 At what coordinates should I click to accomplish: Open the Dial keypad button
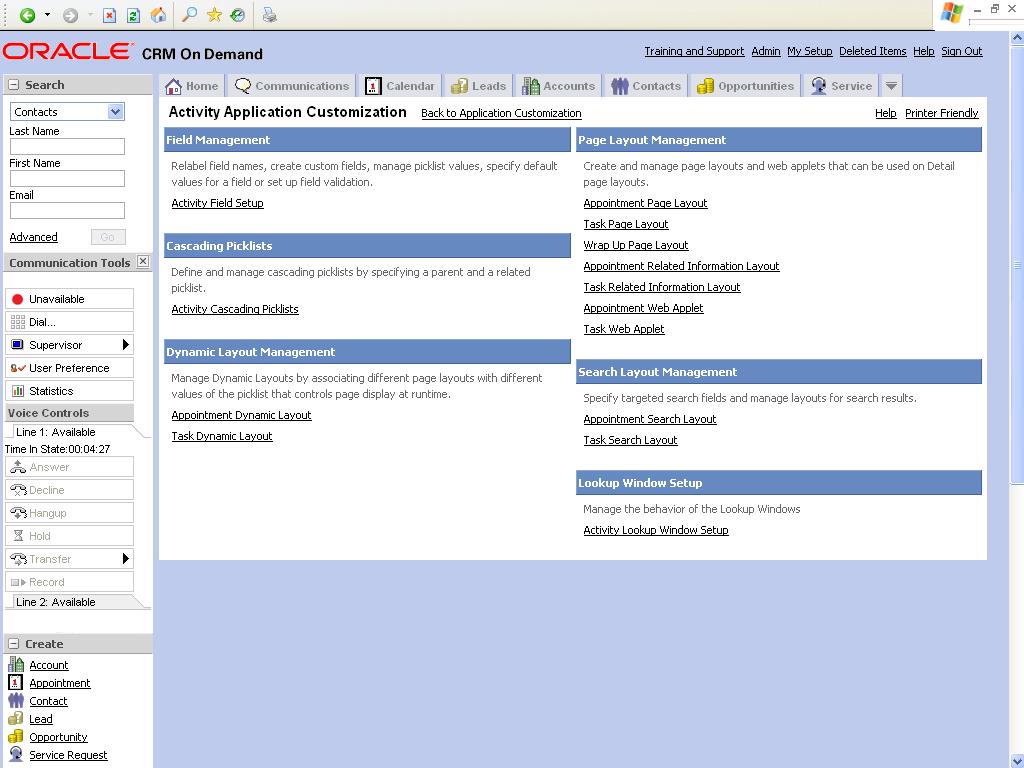click(x=69, y=322)
